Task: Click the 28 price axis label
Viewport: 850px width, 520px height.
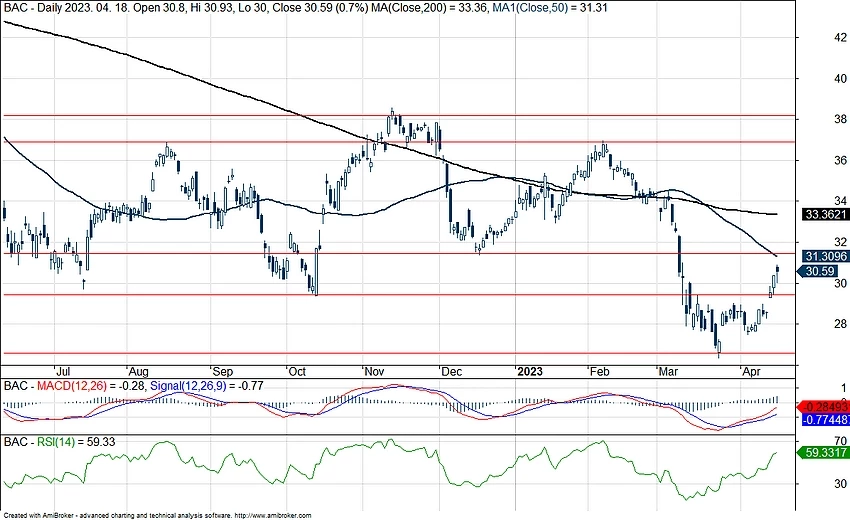Action: pos(840,324)
